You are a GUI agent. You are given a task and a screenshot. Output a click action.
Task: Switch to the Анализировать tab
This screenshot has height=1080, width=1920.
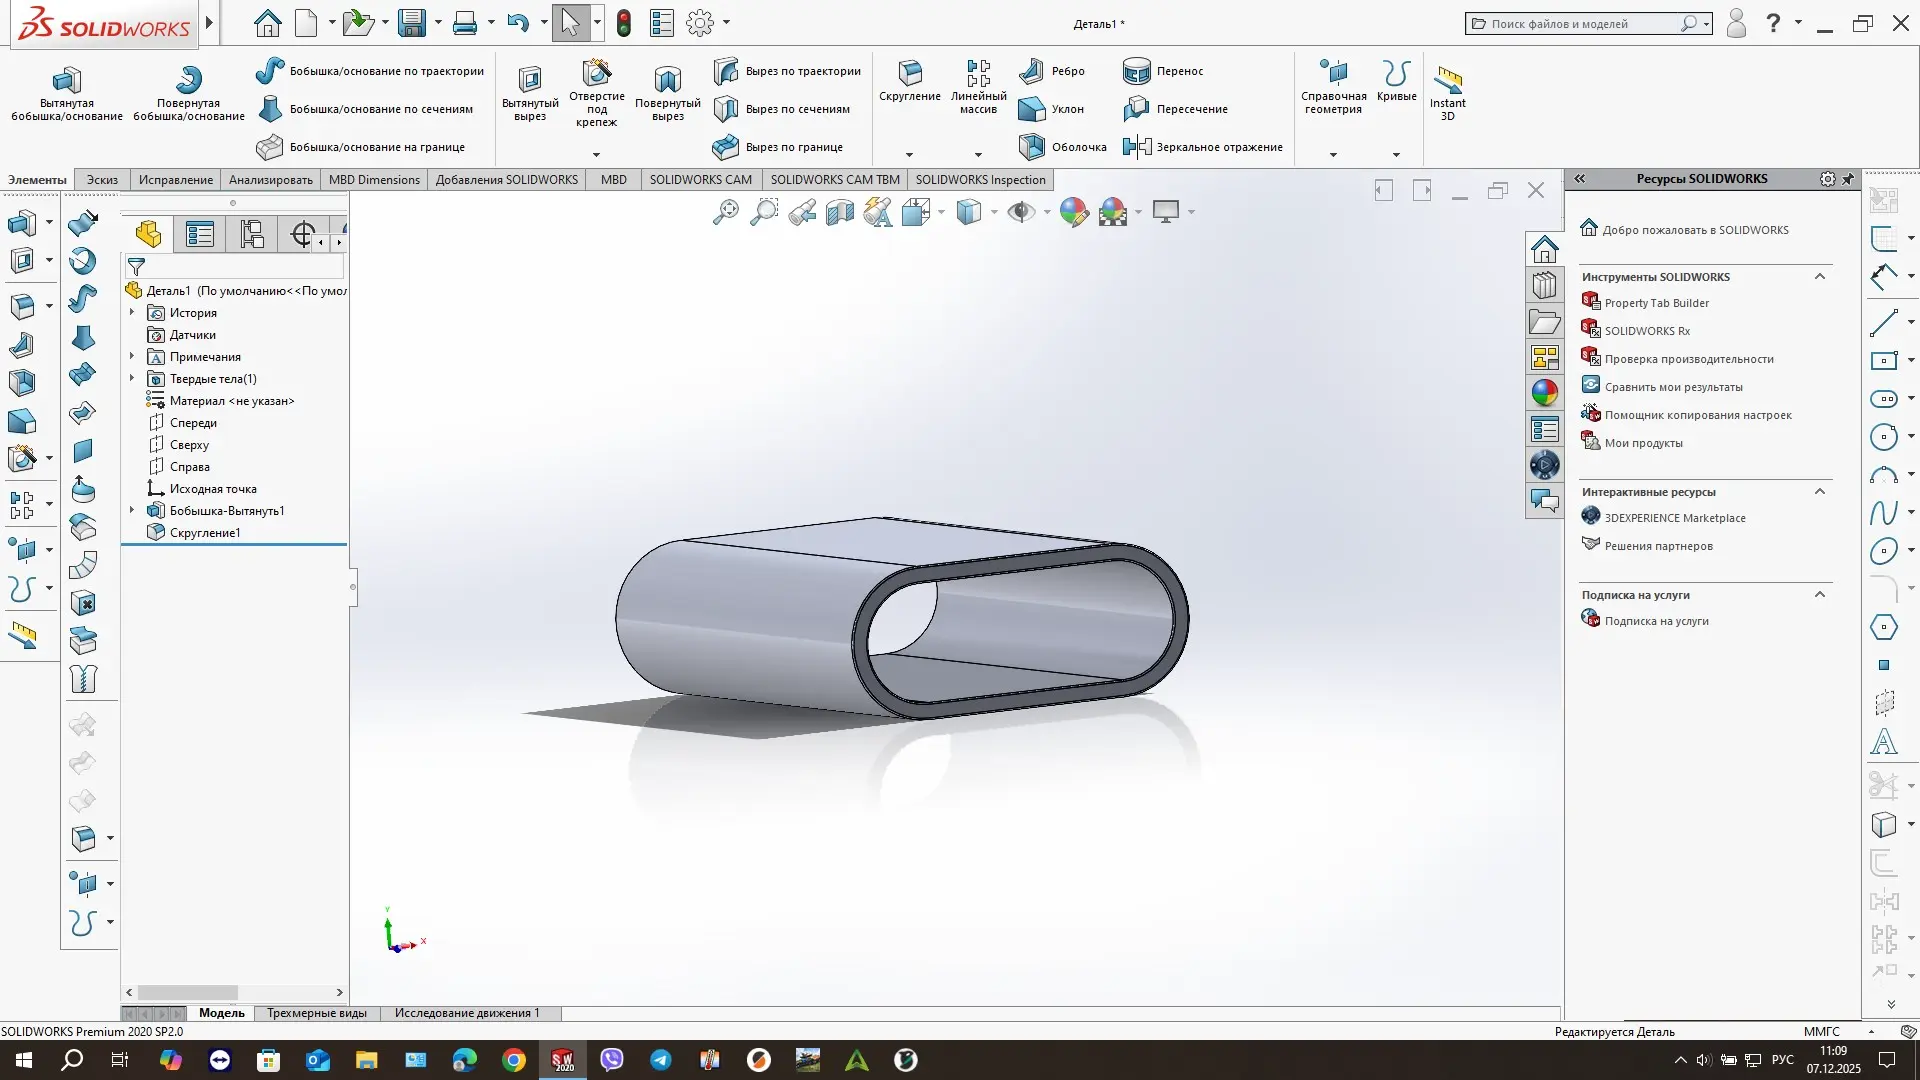tap(270, 180)
